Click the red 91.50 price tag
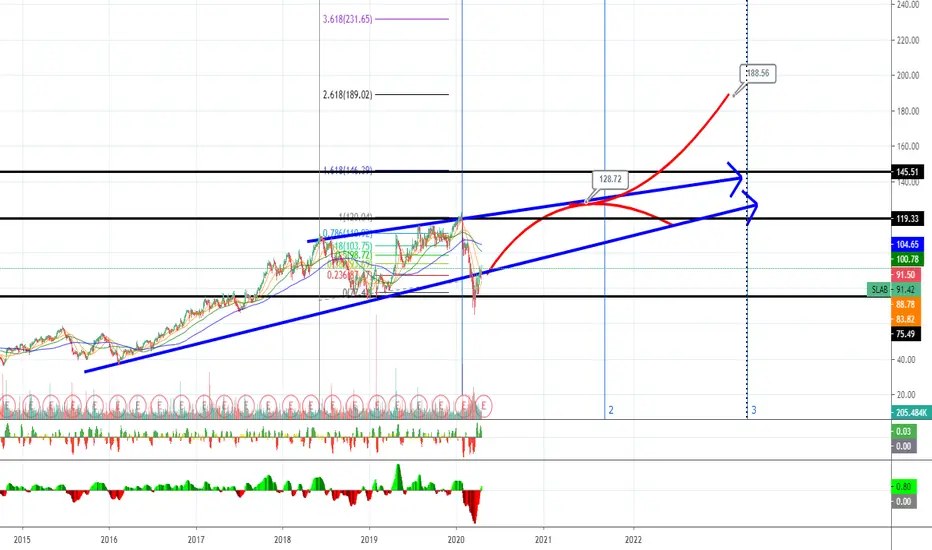Screen dimensions: 932x550 (x=906, y=275)
